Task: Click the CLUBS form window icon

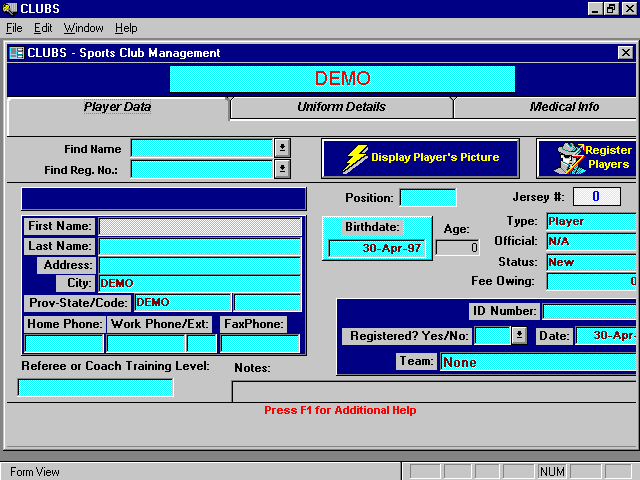Action: coord(16,53)
